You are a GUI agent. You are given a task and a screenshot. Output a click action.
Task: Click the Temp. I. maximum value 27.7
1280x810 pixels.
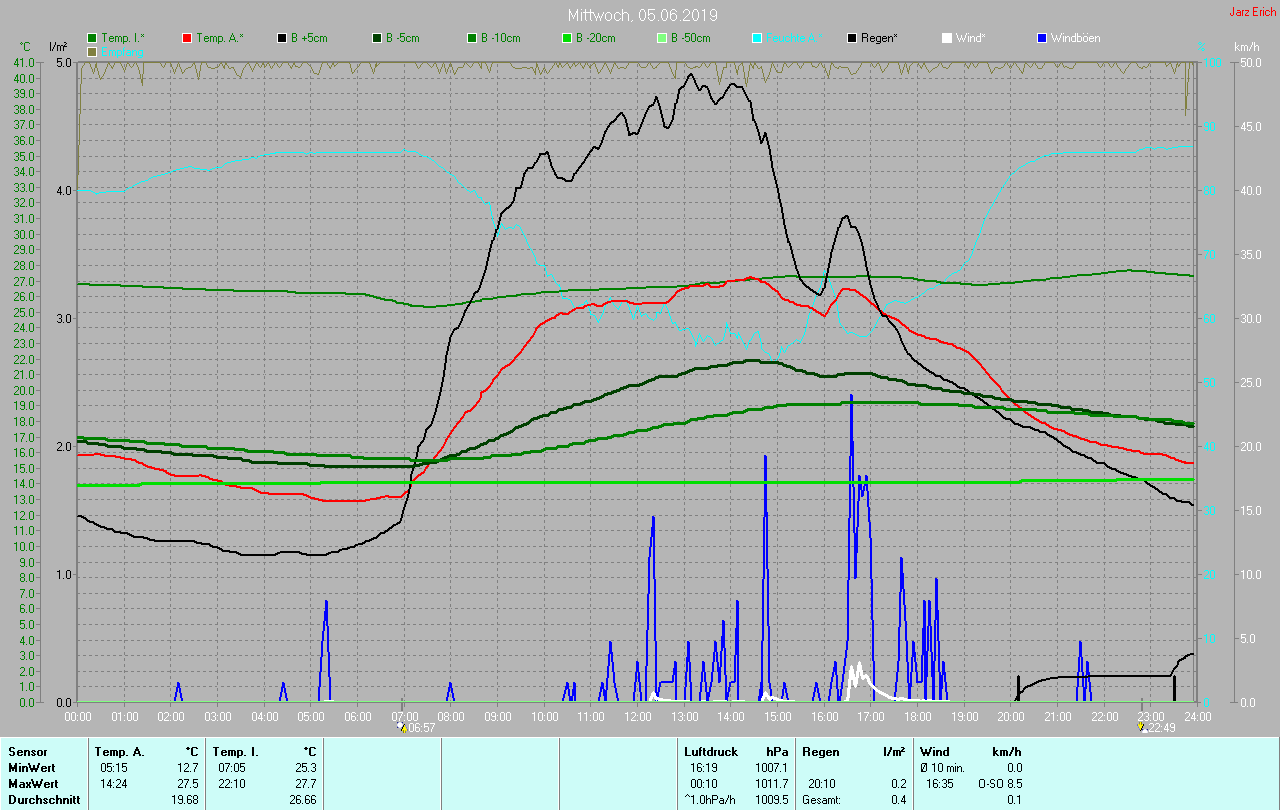(x=307, y=784)
